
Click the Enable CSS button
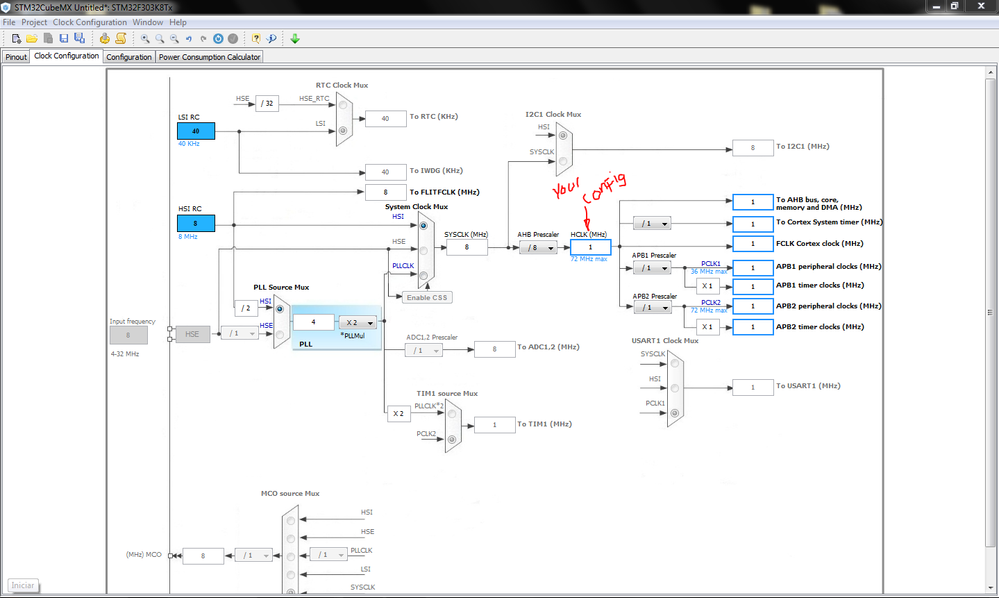click(427, 297)
